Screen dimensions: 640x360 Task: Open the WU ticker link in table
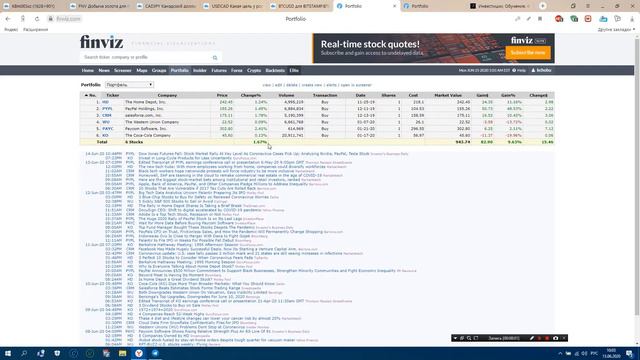[x=106, y=122]
